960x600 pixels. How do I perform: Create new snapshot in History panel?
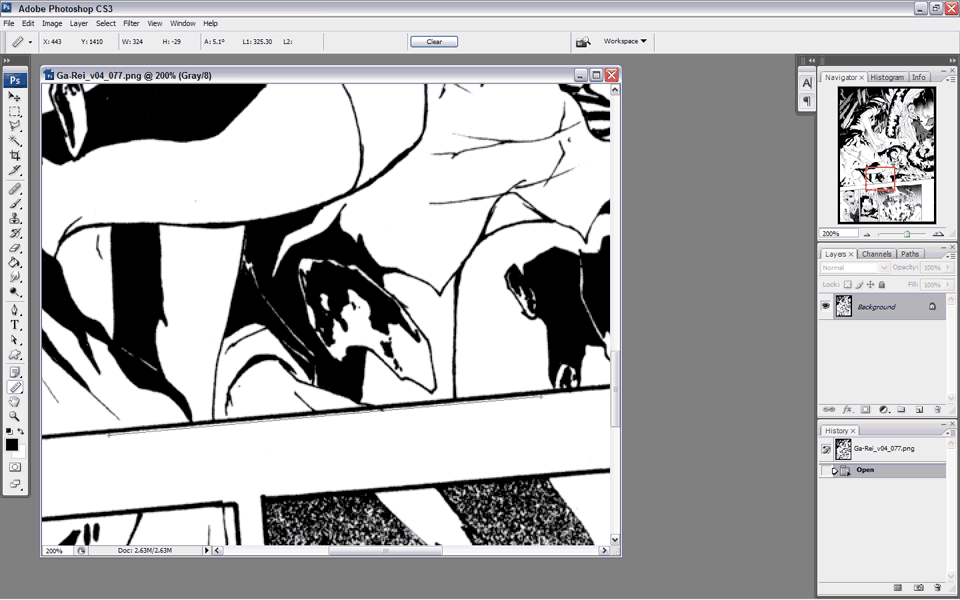918,588
